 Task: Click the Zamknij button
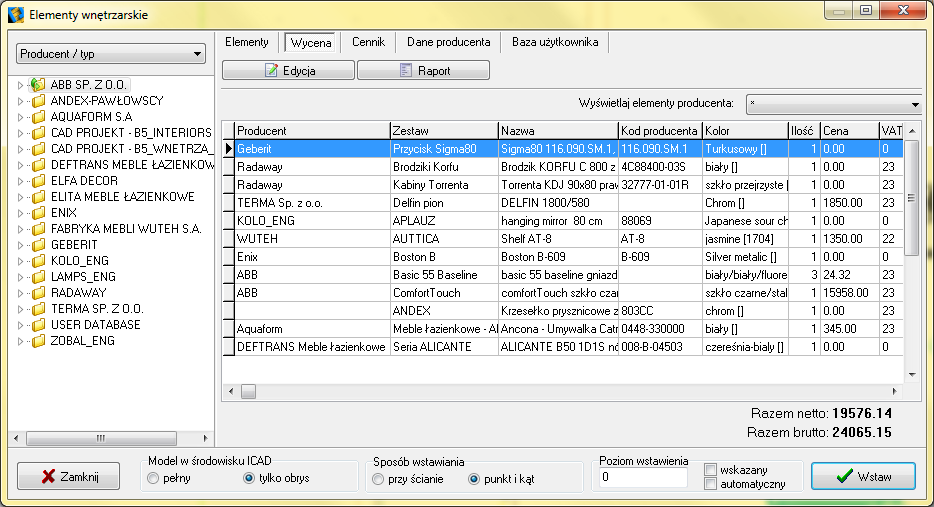click(69, 477)
